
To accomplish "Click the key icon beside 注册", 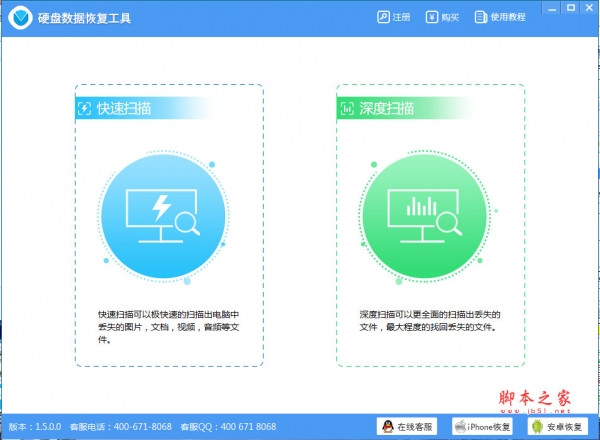I will click(383, 17).
